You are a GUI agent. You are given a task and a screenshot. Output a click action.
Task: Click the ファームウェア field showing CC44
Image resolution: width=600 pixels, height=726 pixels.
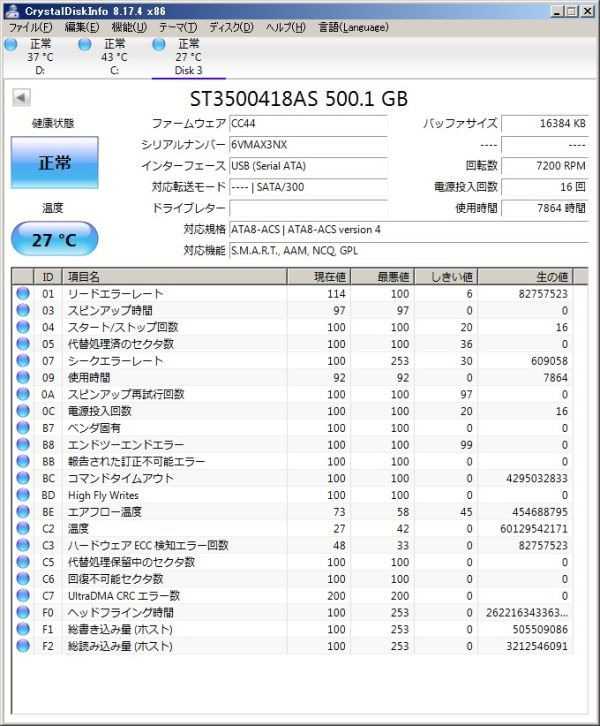pyautogui.click(x=308, y=123)
